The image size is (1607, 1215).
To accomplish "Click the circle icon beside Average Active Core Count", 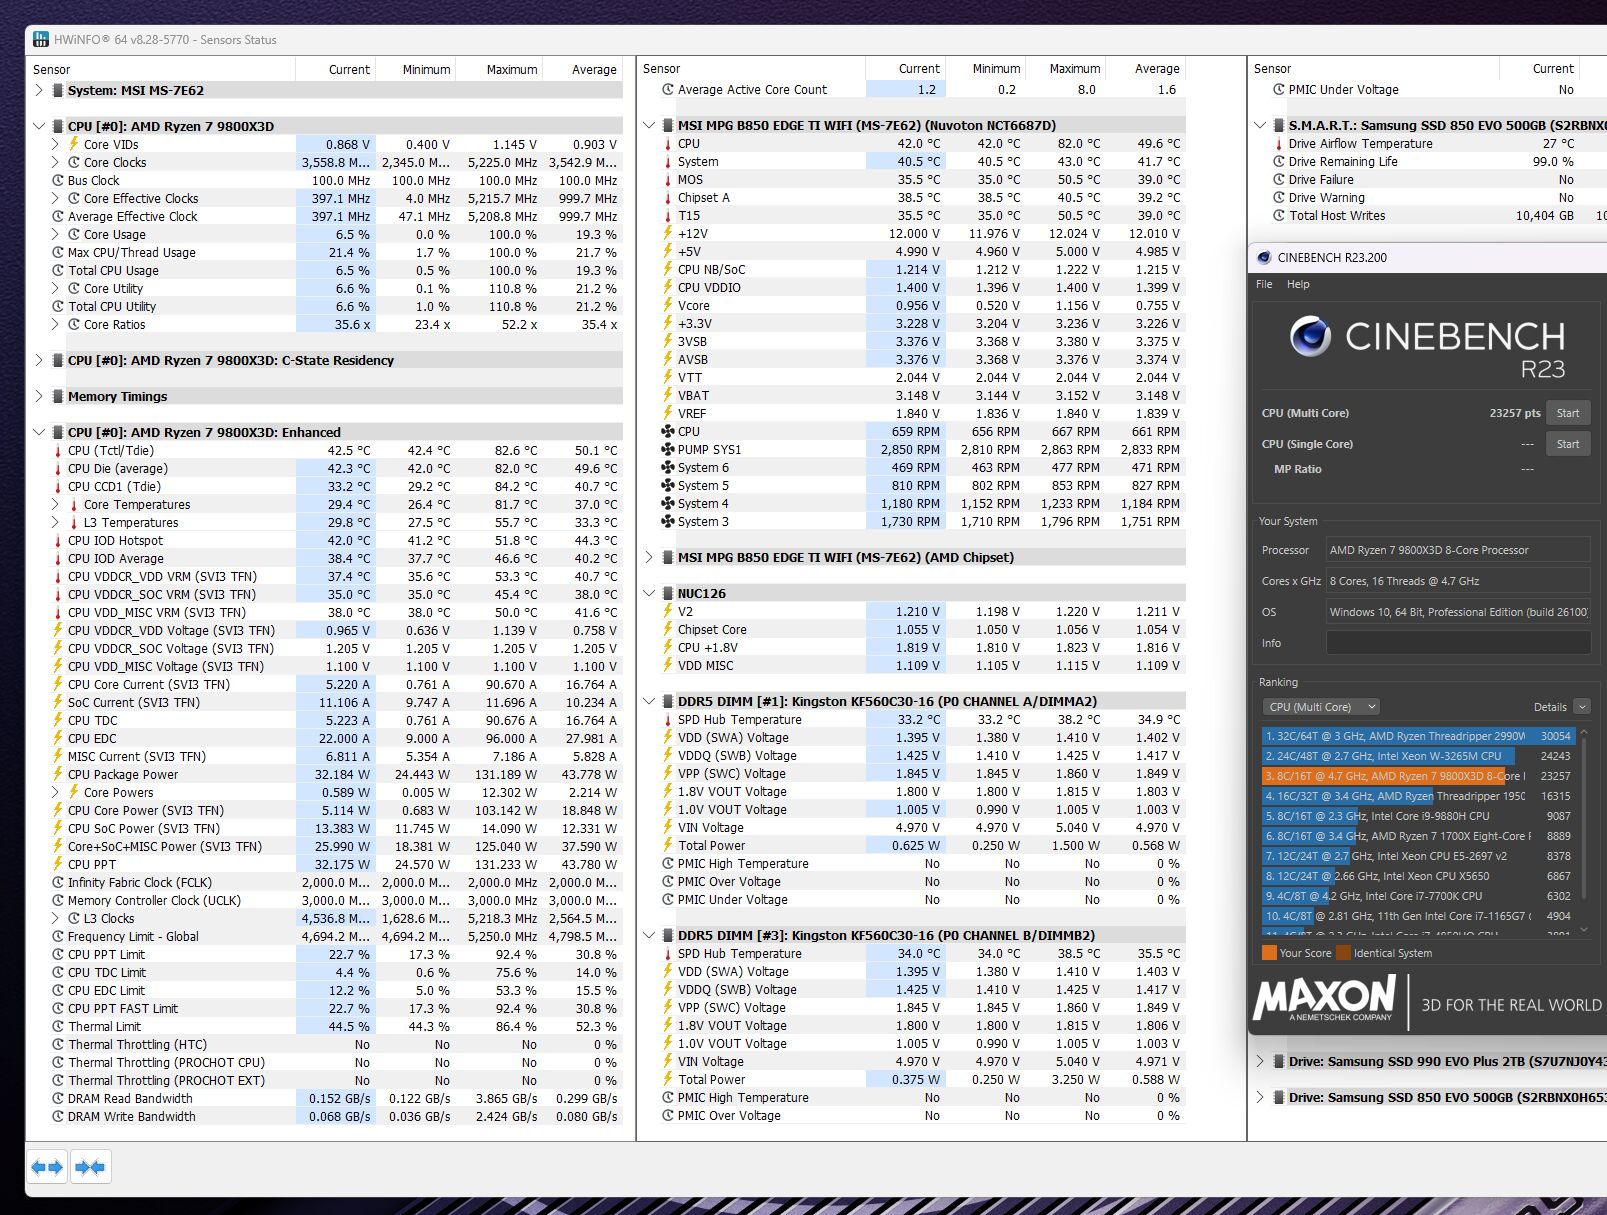I will point(668,89).
